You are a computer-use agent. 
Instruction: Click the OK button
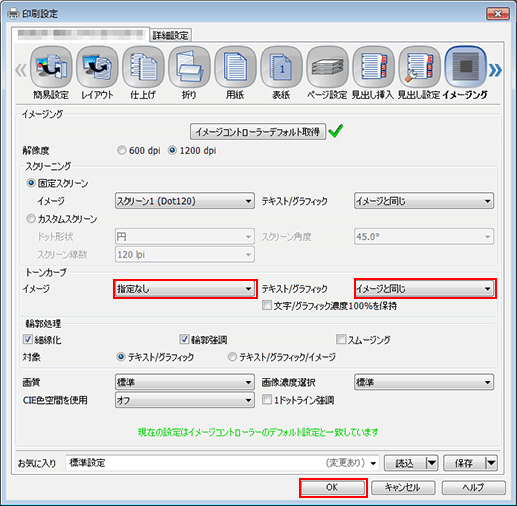coord(333,488)
